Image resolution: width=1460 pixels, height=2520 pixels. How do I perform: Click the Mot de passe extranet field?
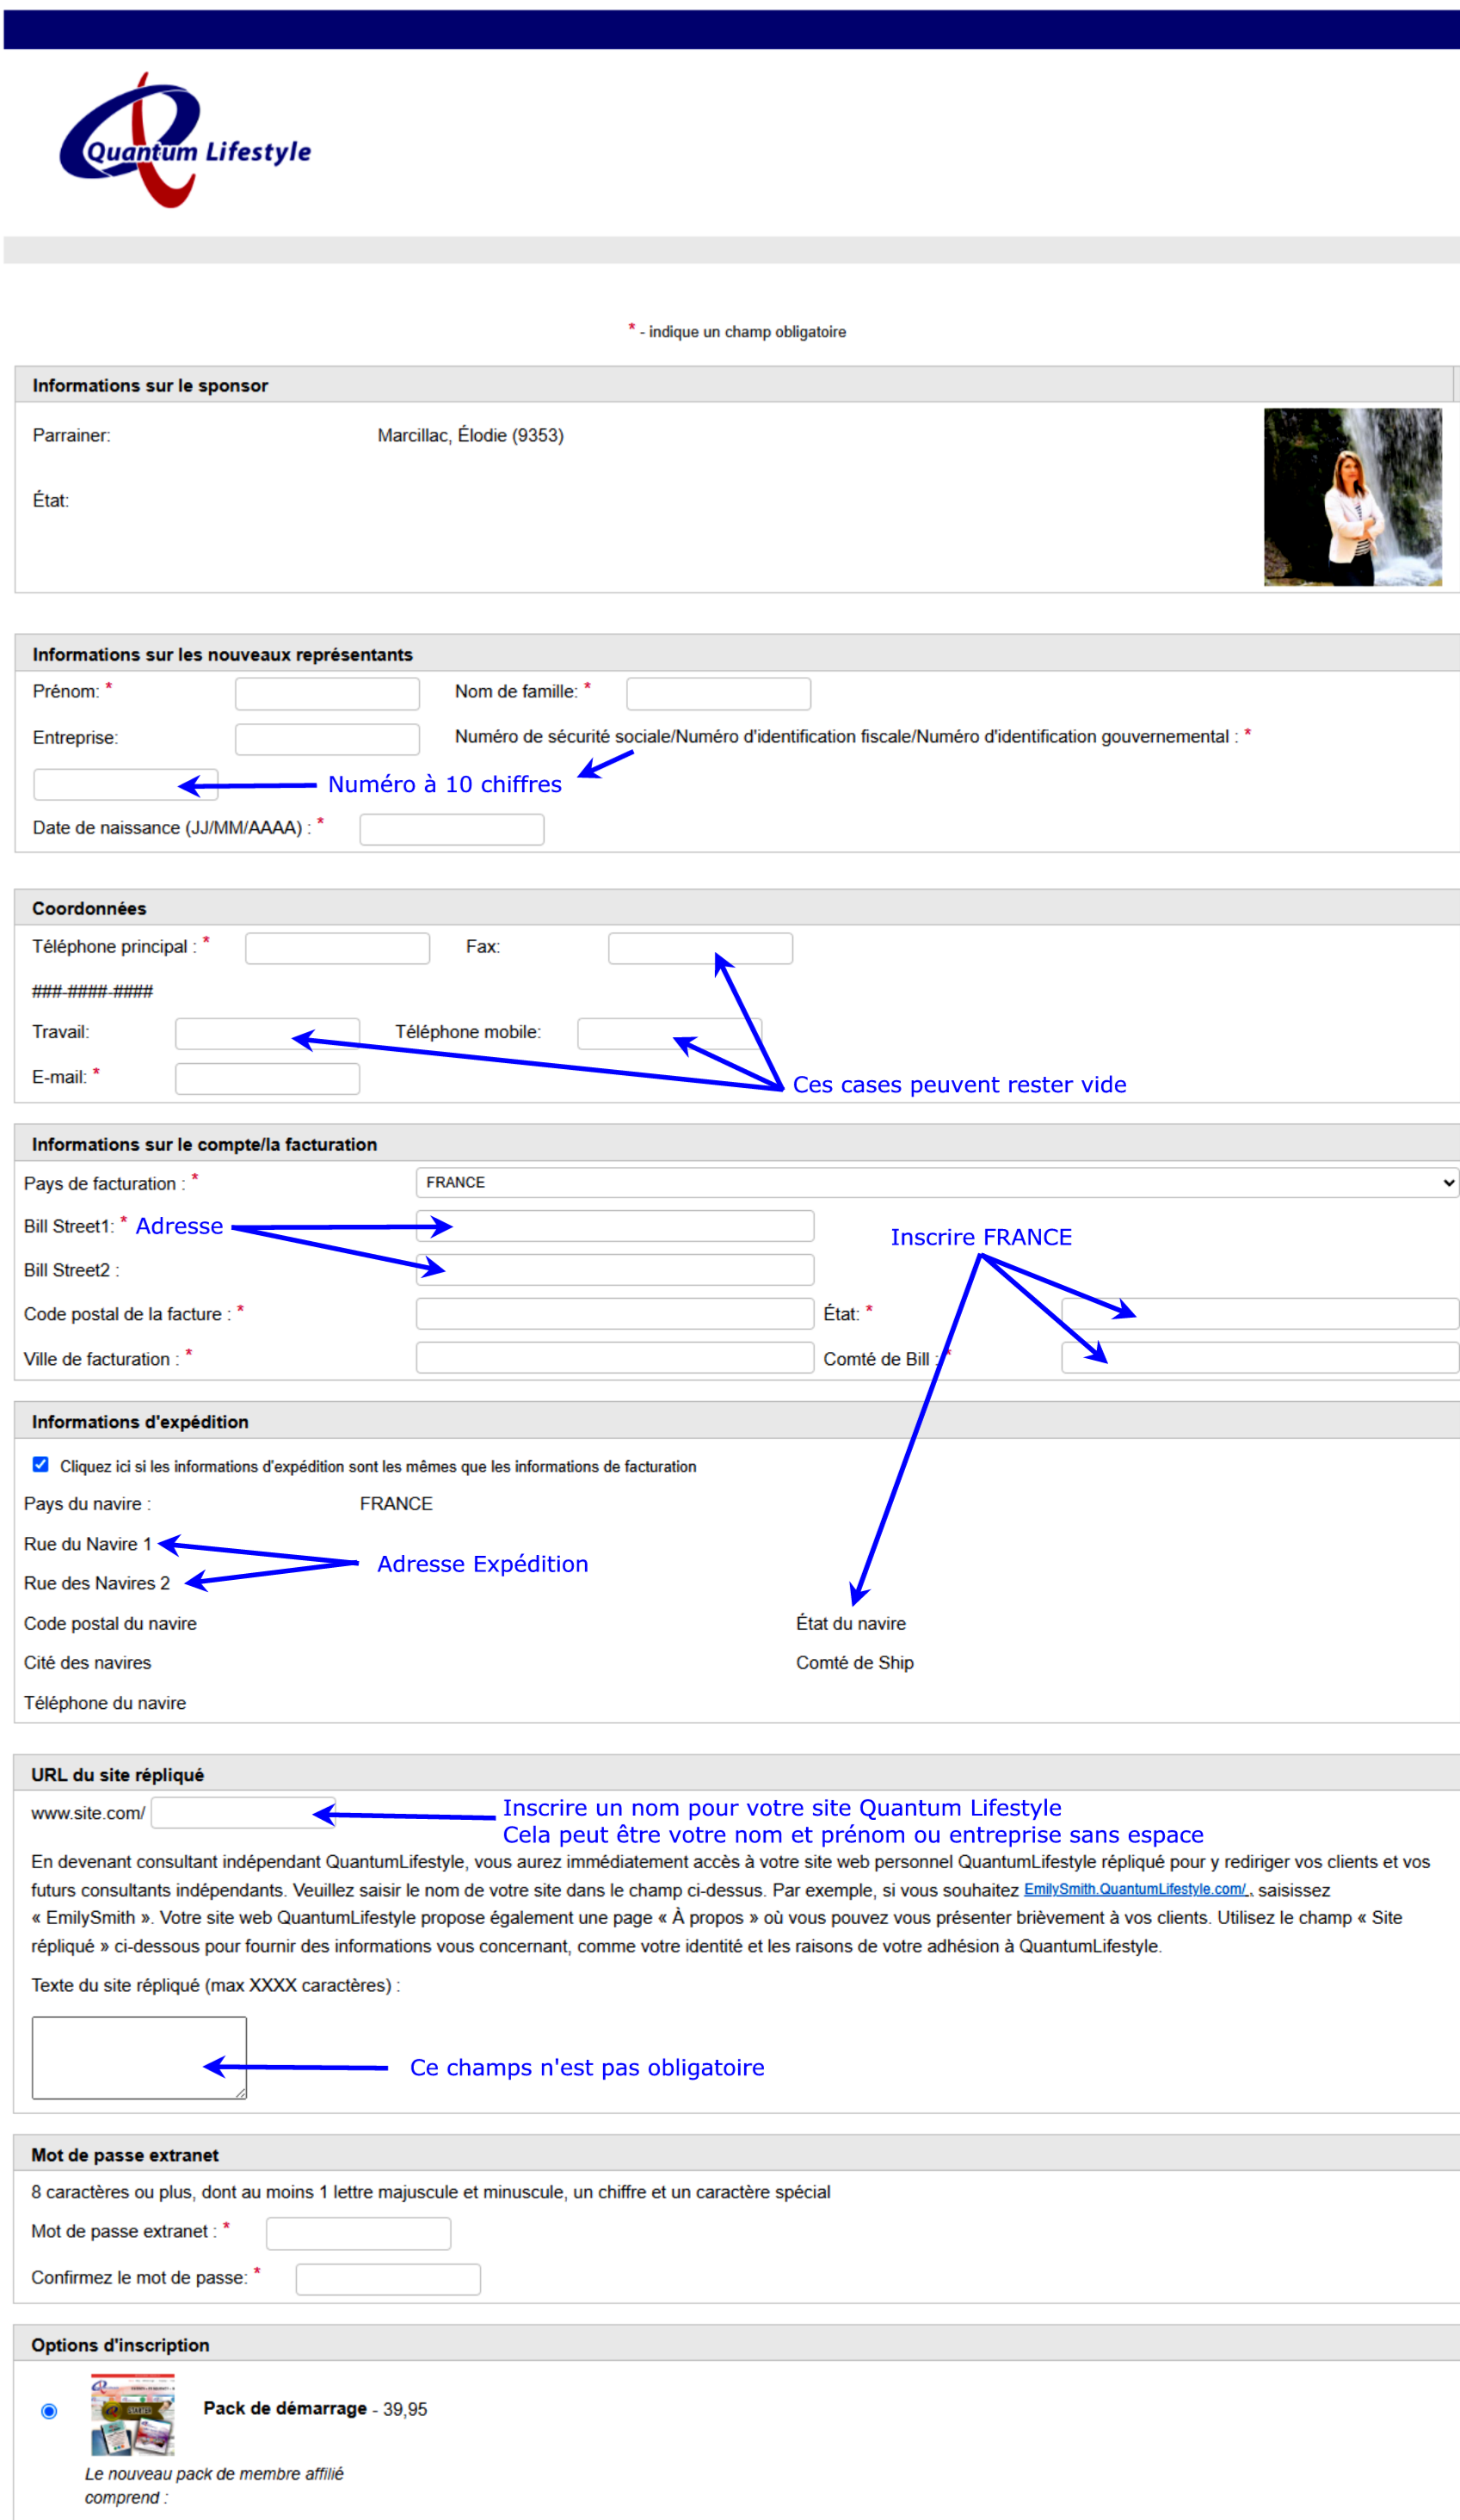tap(358, 2233)
